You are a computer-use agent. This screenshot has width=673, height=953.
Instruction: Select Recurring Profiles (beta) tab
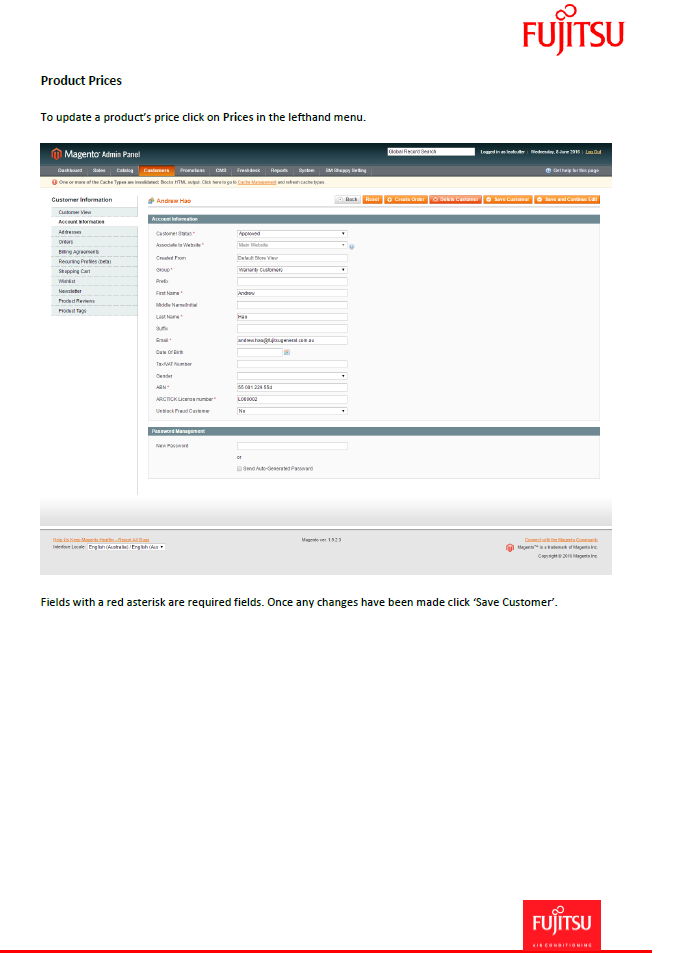point(95,261)
